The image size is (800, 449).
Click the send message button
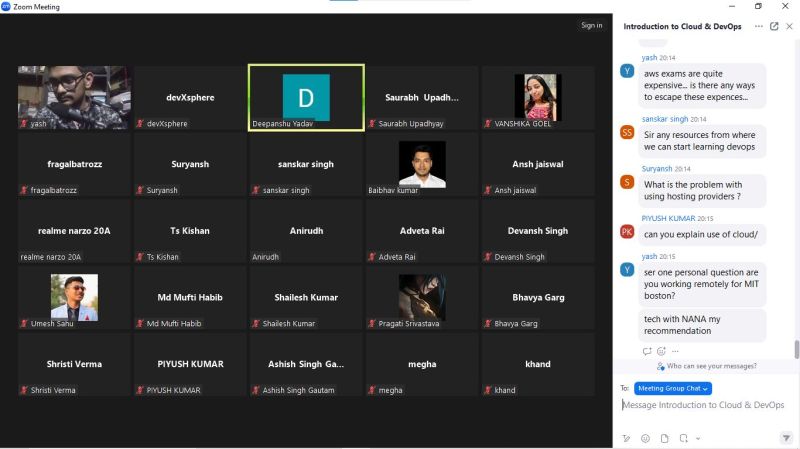click(786, 438)
